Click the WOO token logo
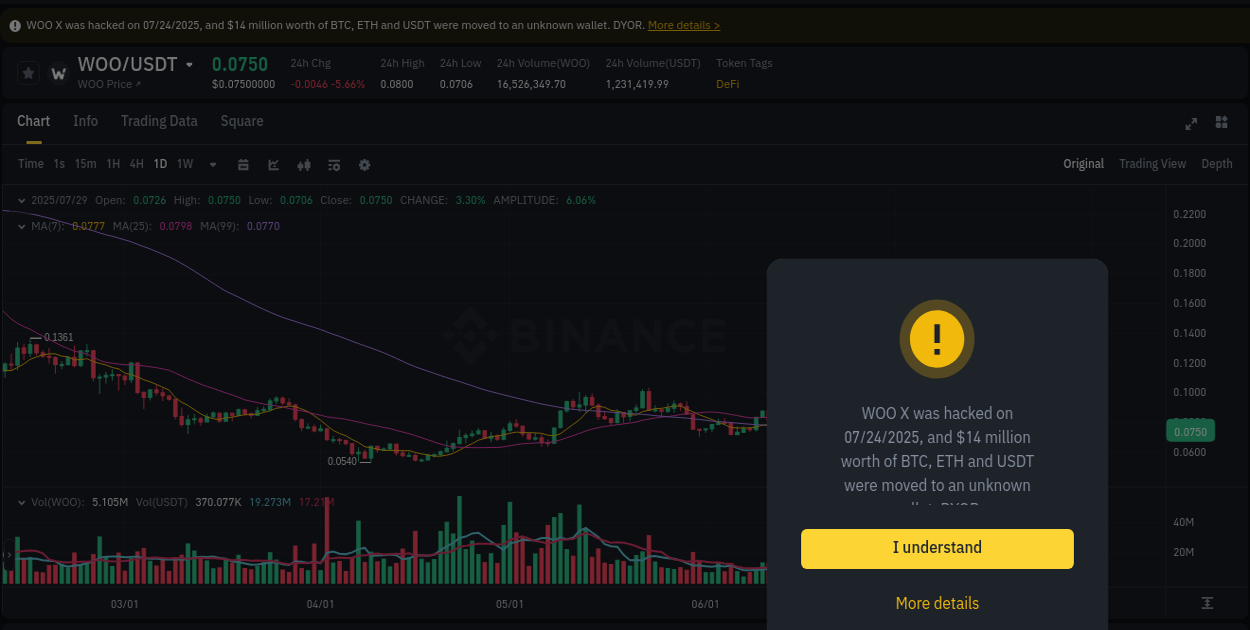Screen dimensions: 1250x630 point(58,72)
